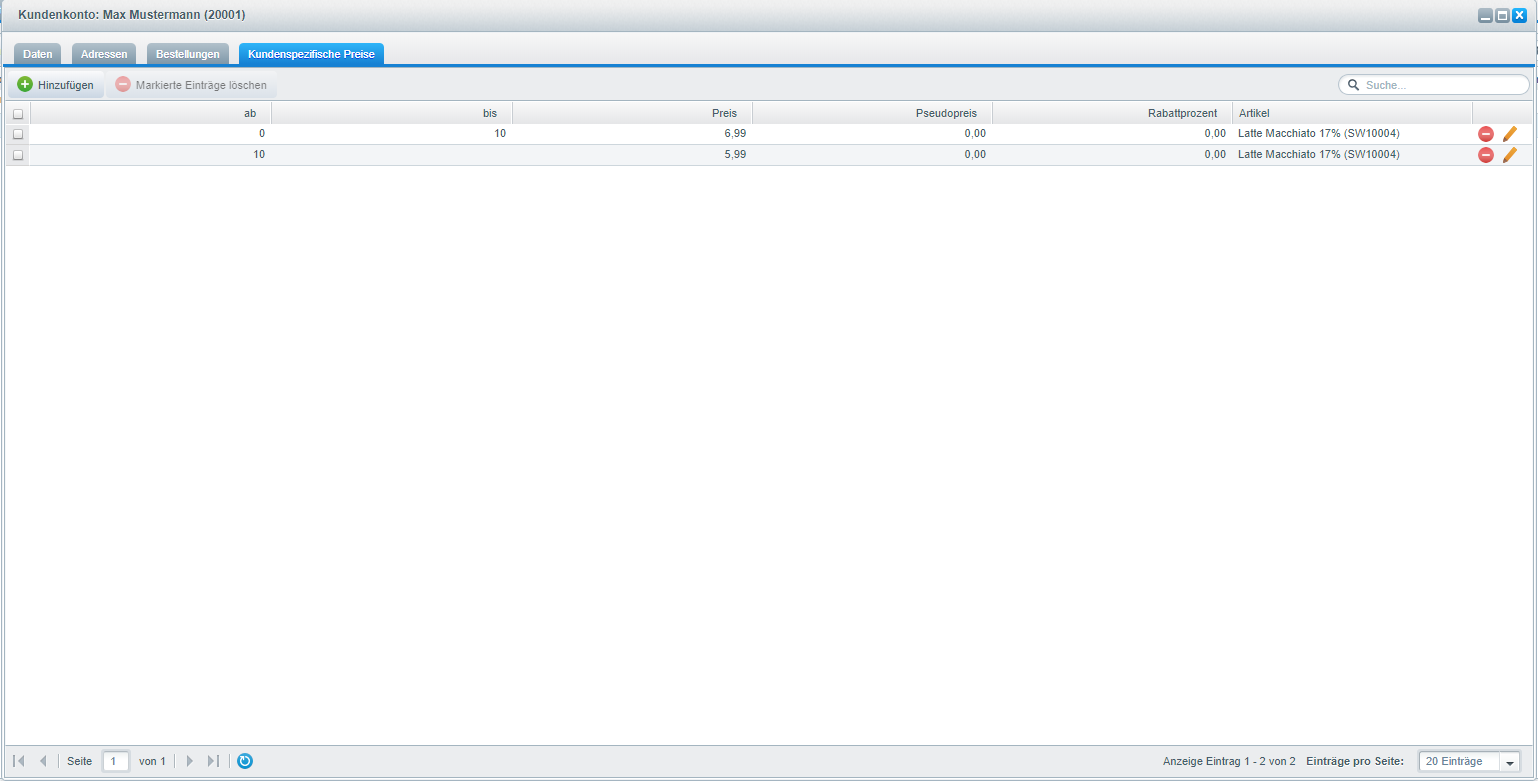Screen dimensions: 1538x781
Task: Sort by the bis column header
Action: coord(392,113)
